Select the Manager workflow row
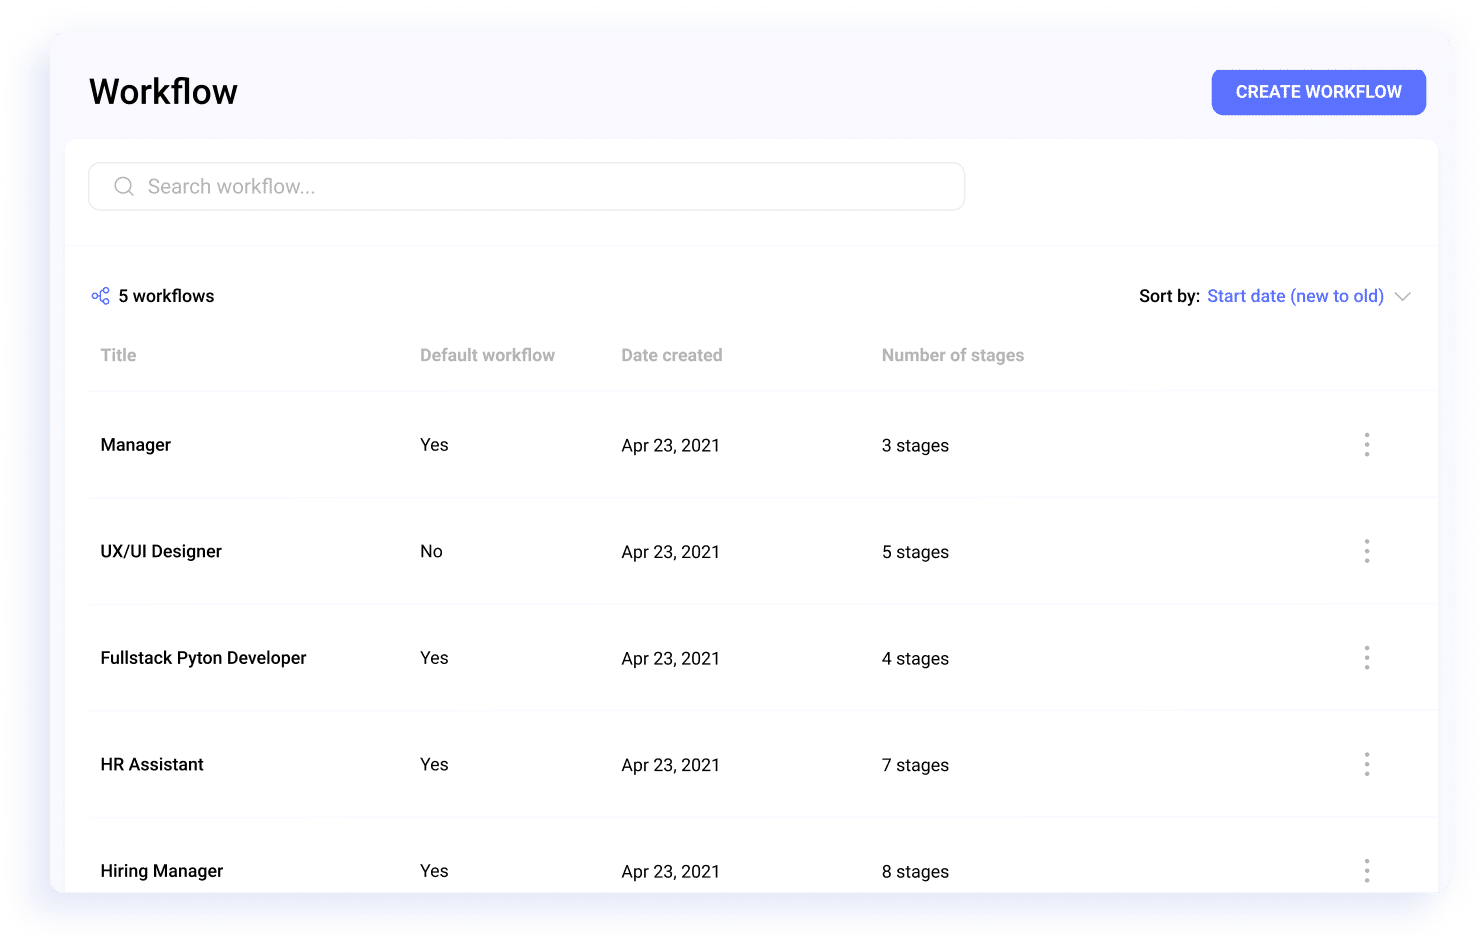1483x943 pixels. 135,444
